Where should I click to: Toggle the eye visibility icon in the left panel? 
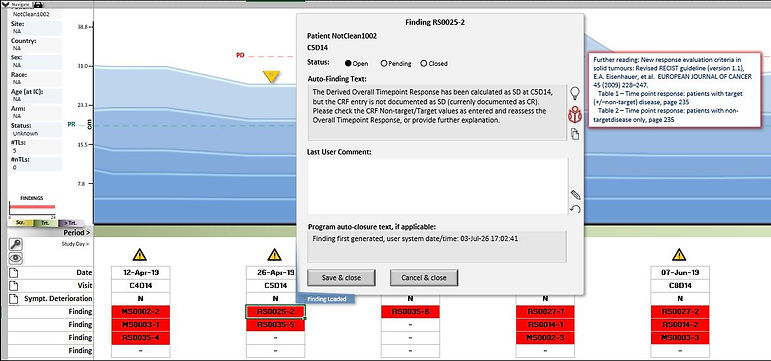click(15, 258)
